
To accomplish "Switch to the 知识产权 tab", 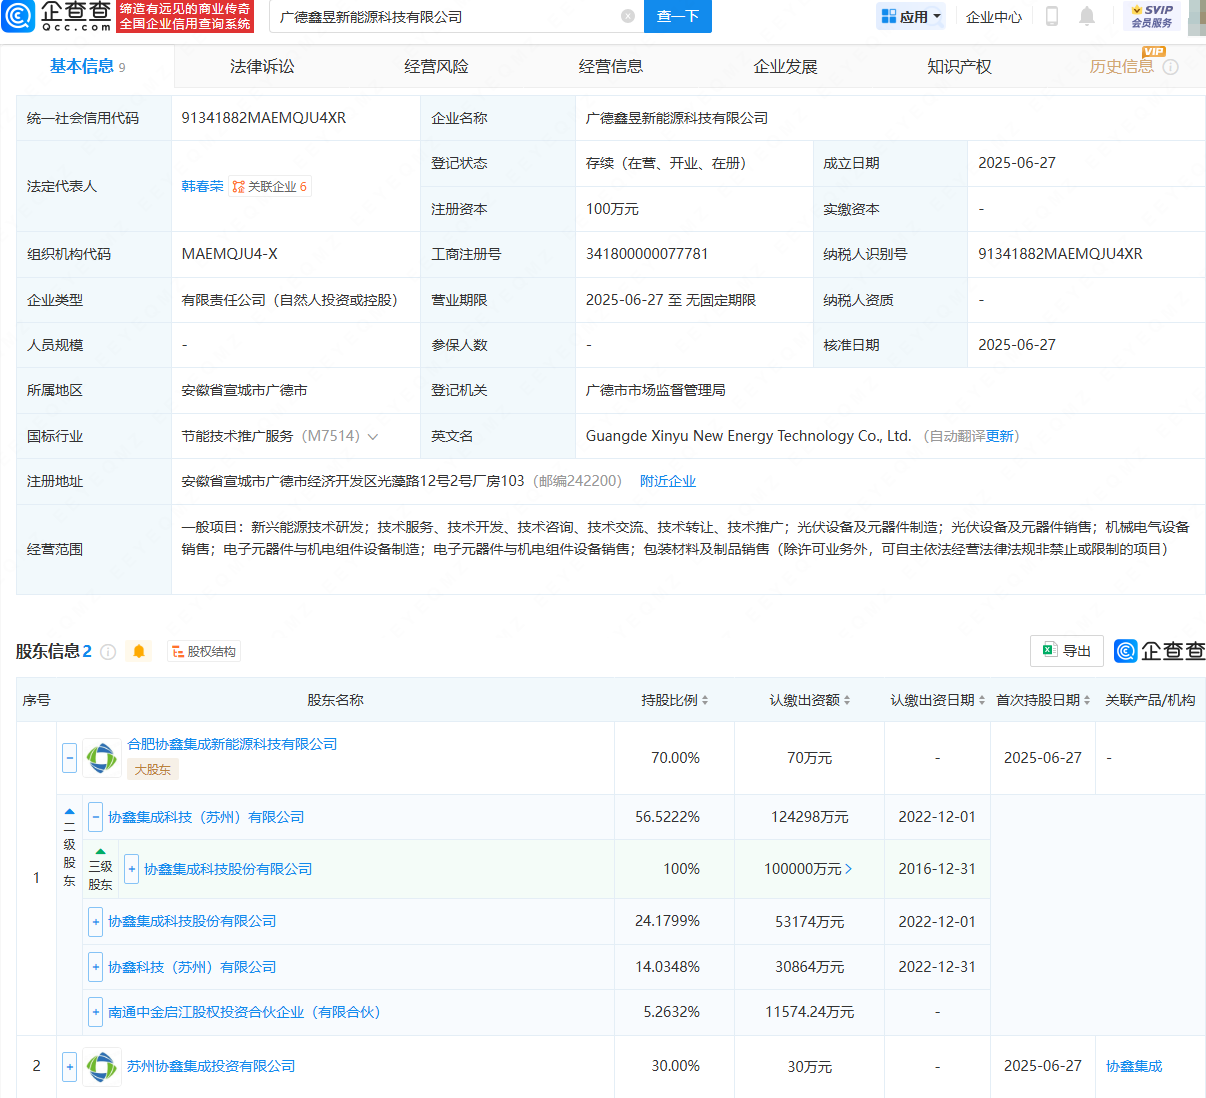I will click(x=958, y=66).
